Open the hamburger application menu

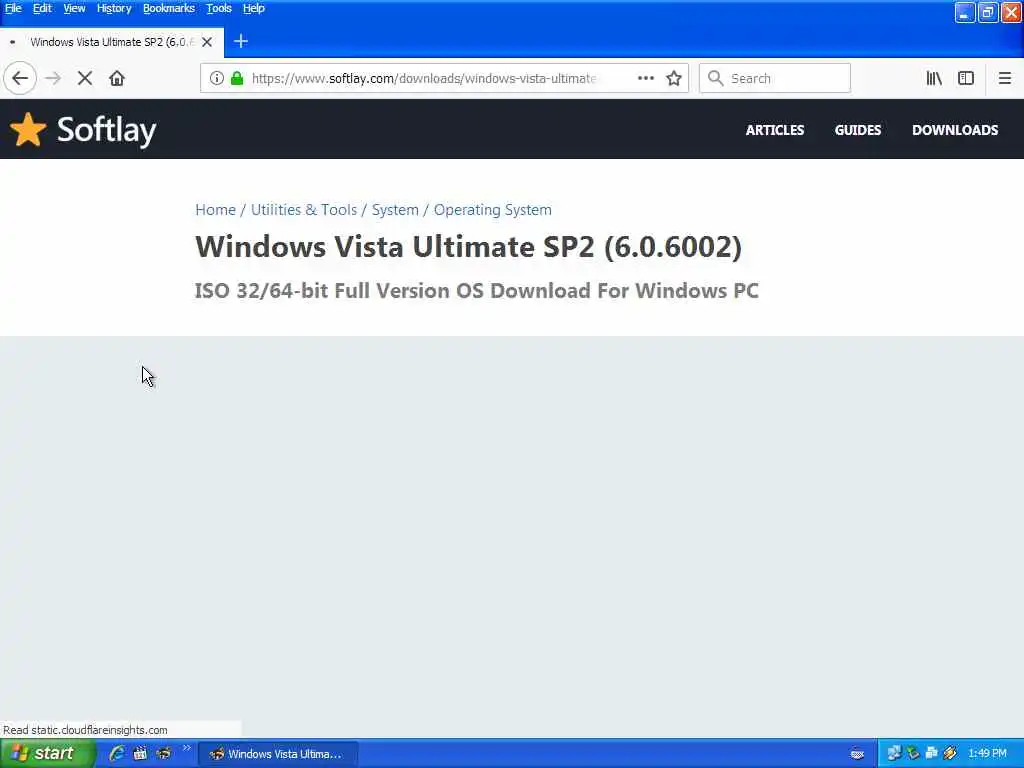point(1004,78)
